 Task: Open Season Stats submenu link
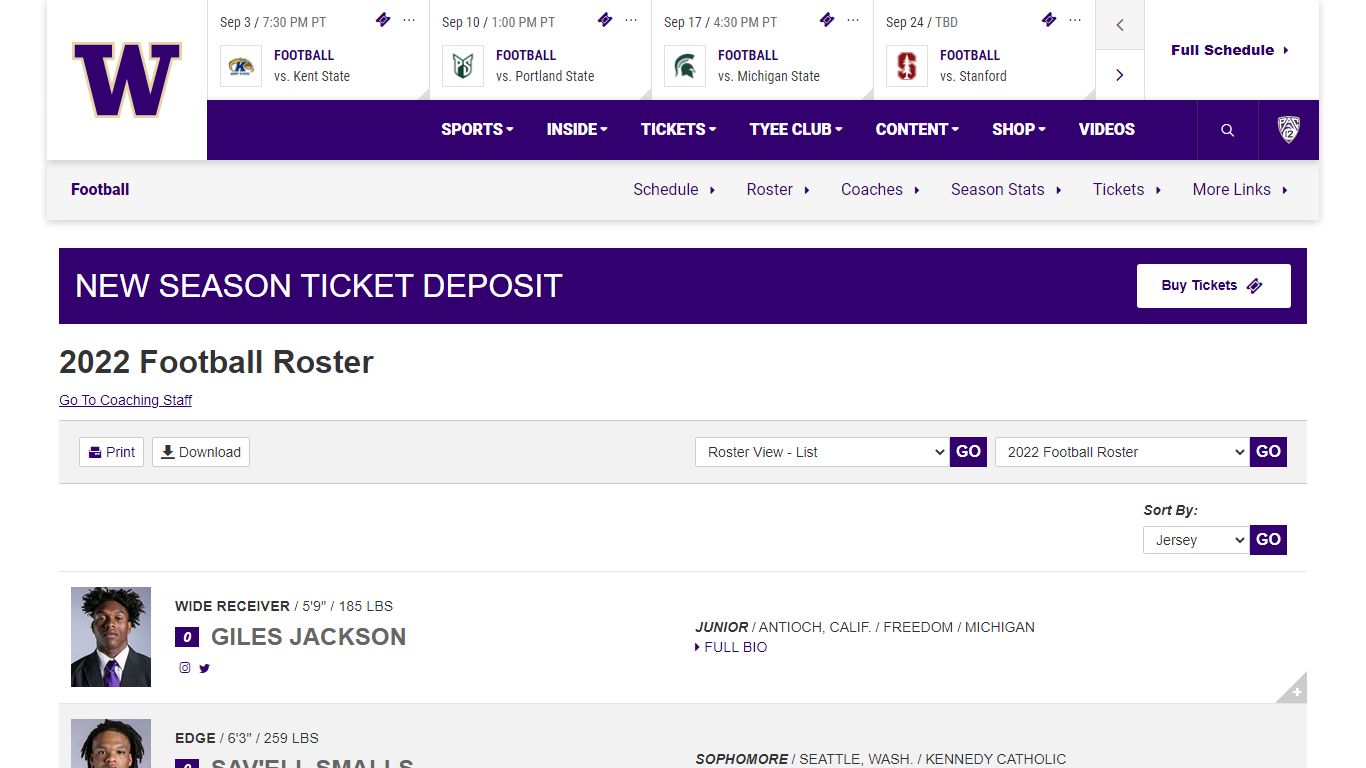(x=1006, y=189)
